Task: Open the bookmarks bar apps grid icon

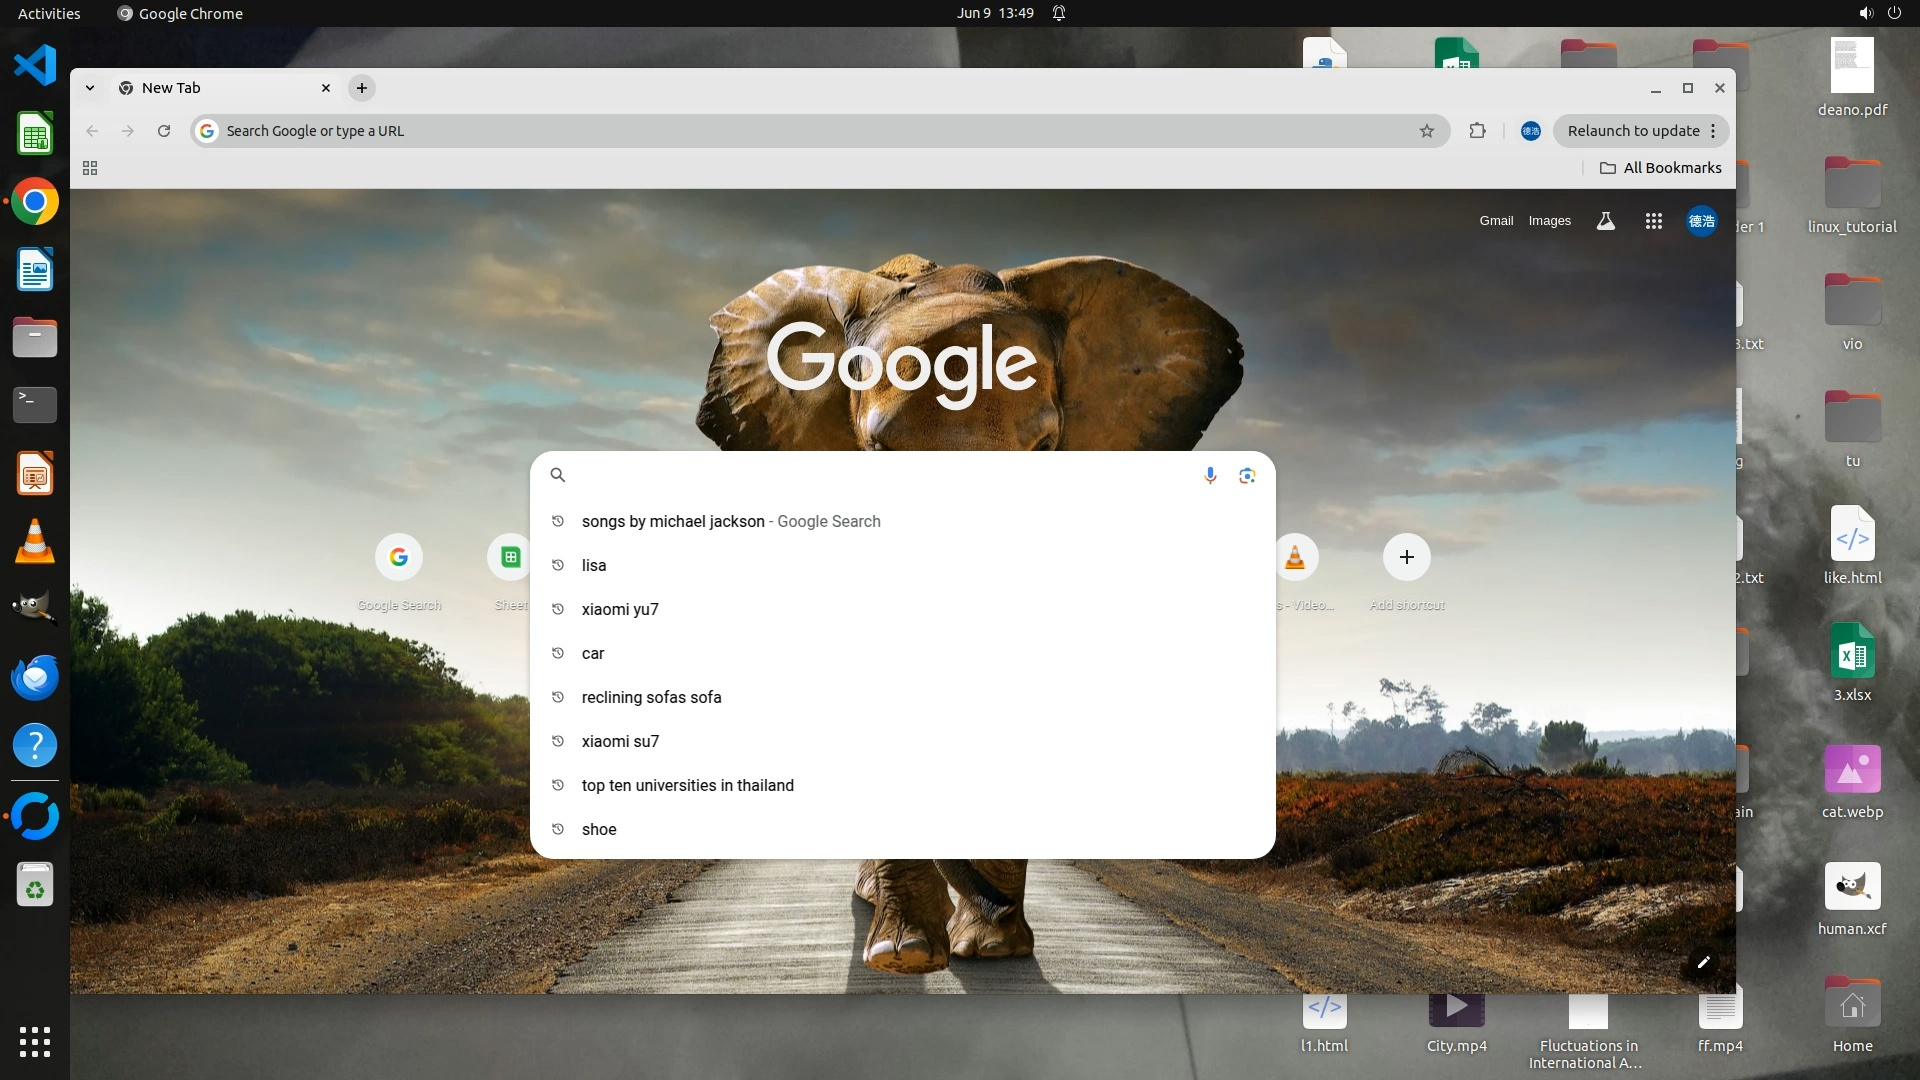Action: [90, 168]
